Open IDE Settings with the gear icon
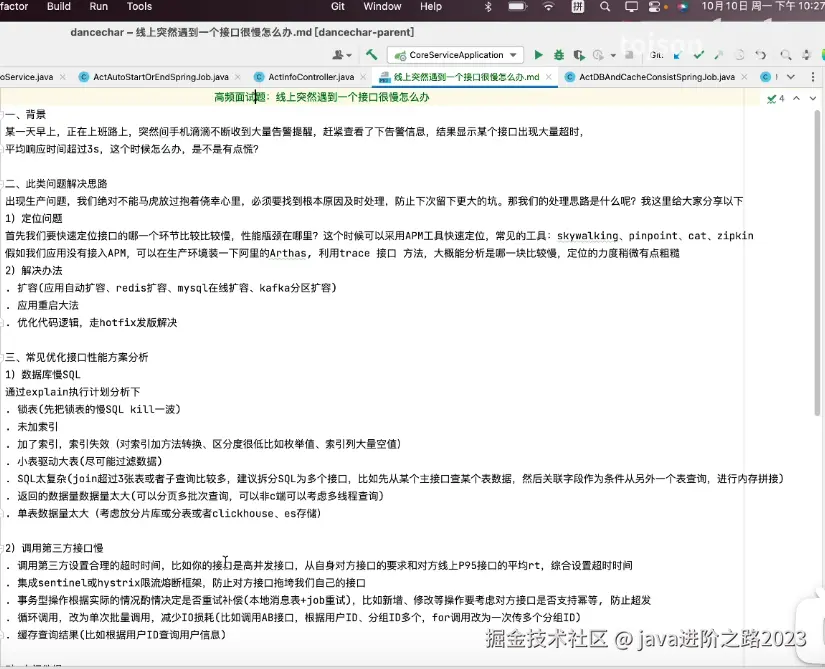The width and height of the screenshot is (825, 669). click(x=806, y=55)
